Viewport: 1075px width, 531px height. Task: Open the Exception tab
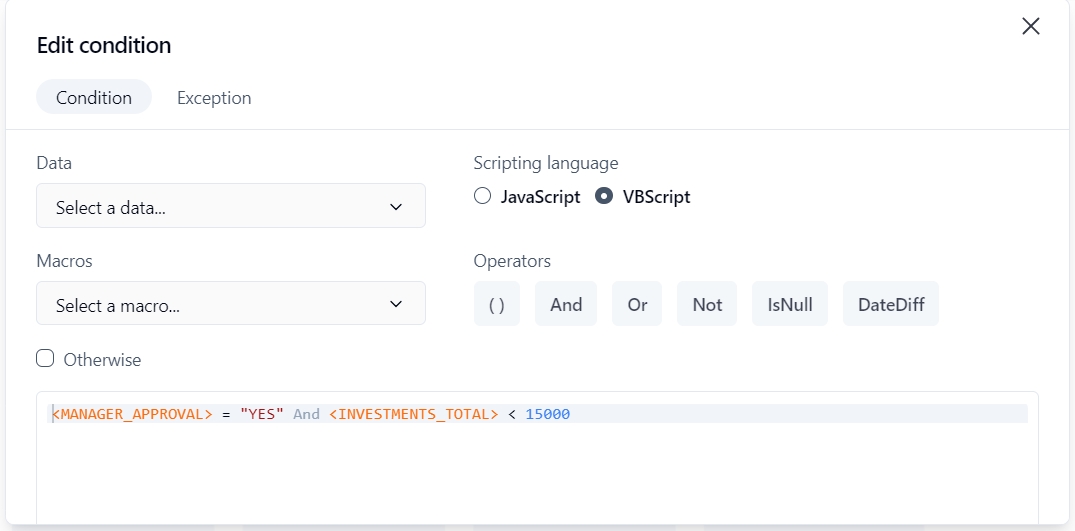pyautogui.click(x=214, y=98)
